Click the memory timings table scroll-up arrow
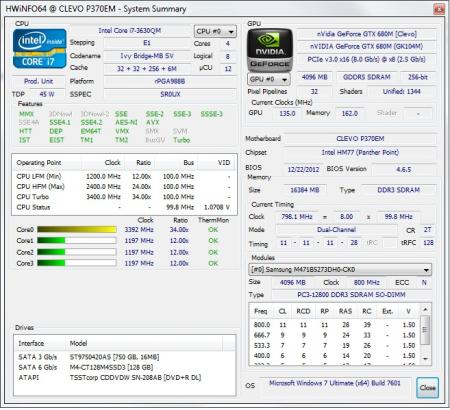 [x=425, y=309]
